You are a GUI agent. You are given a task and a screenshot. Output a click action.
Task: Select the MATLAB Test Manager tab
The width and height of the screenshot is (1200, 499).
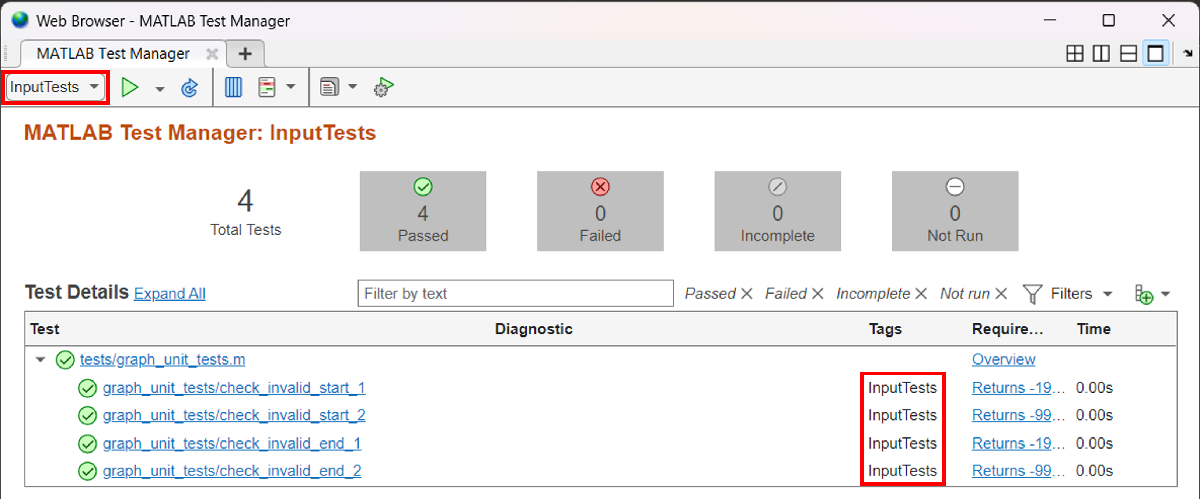click(112, 54)
